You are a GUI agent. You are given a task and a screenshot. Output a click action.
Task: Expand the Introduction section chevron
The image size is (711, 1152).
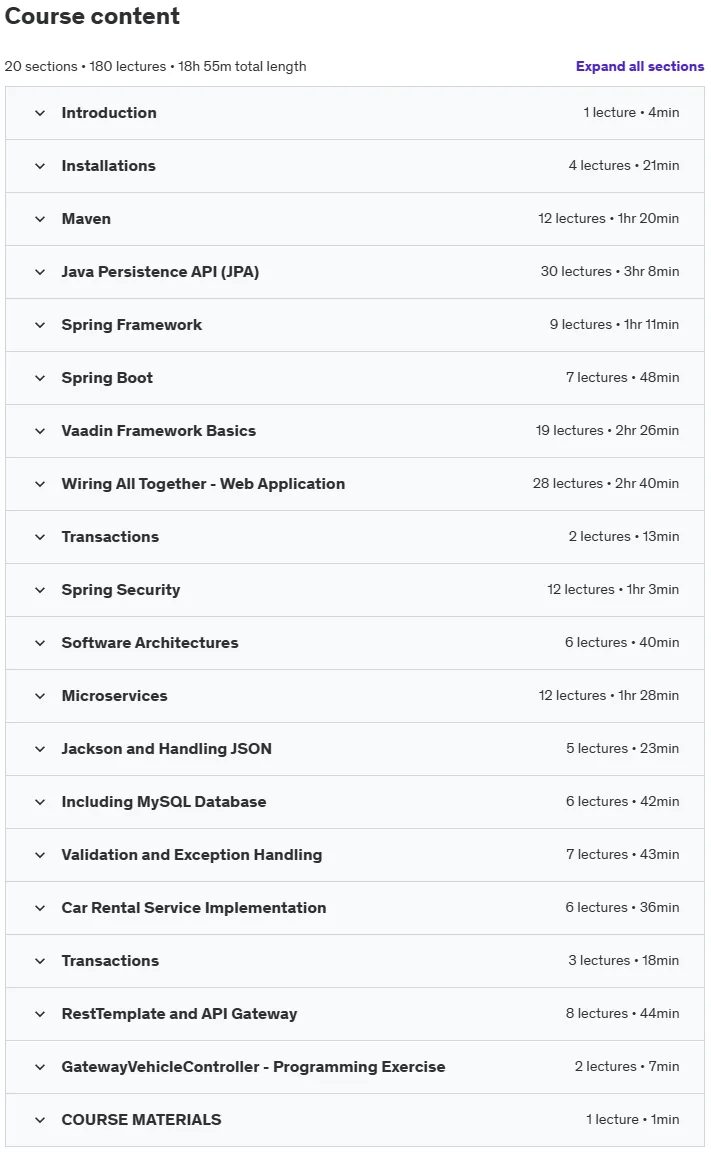tap(40, 113)
